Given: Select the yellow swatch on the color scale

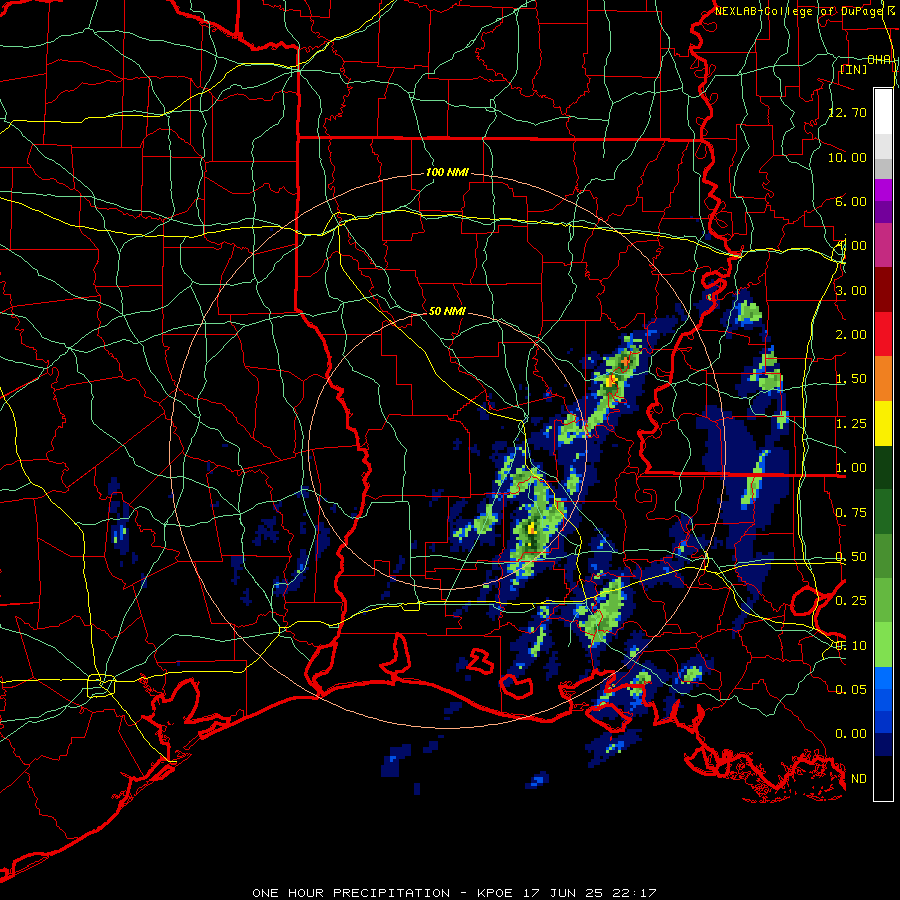Looking at the screenshot, I should tap(883, 424).
